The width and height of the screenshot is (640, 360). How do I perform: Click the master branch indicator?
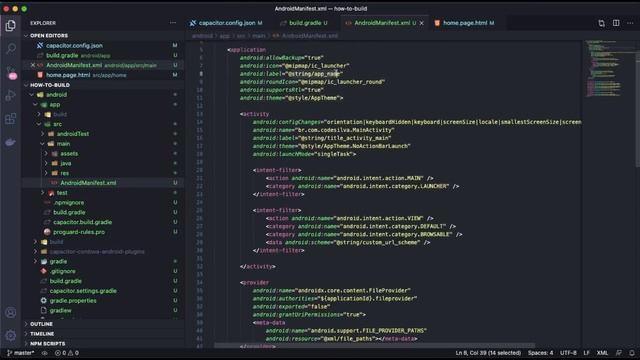[20, 353]
